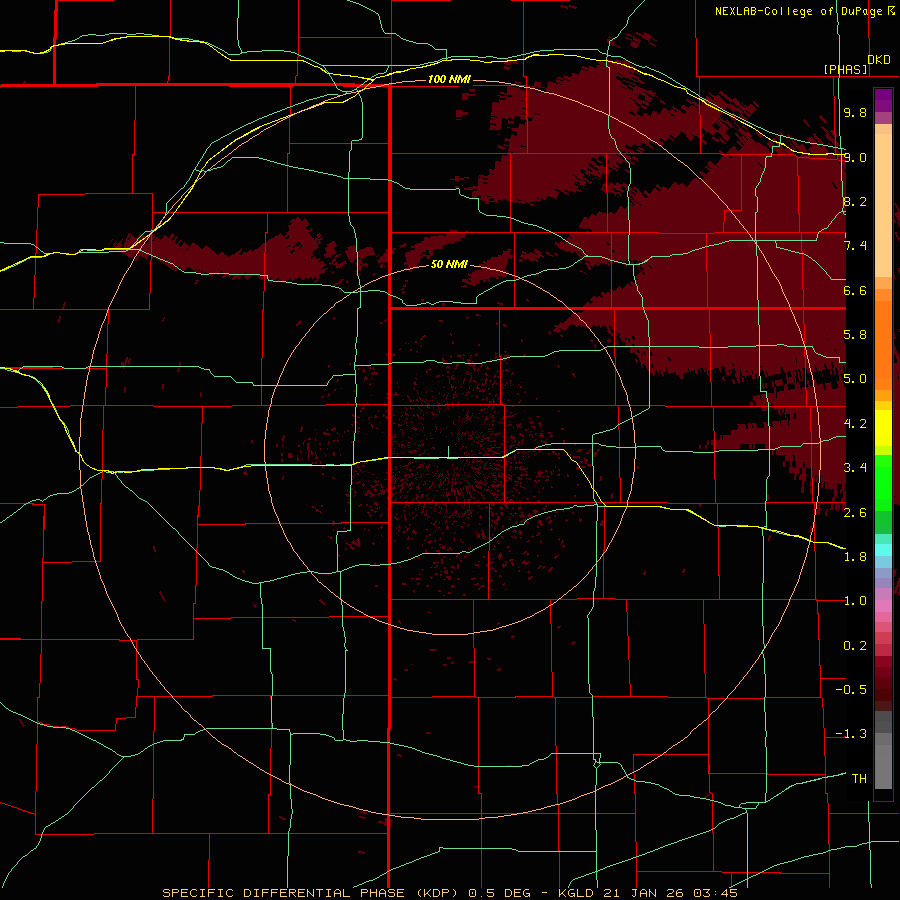Click the -0.5 scale value
Viewport: 900px width, 900px height.
point(851,690)
